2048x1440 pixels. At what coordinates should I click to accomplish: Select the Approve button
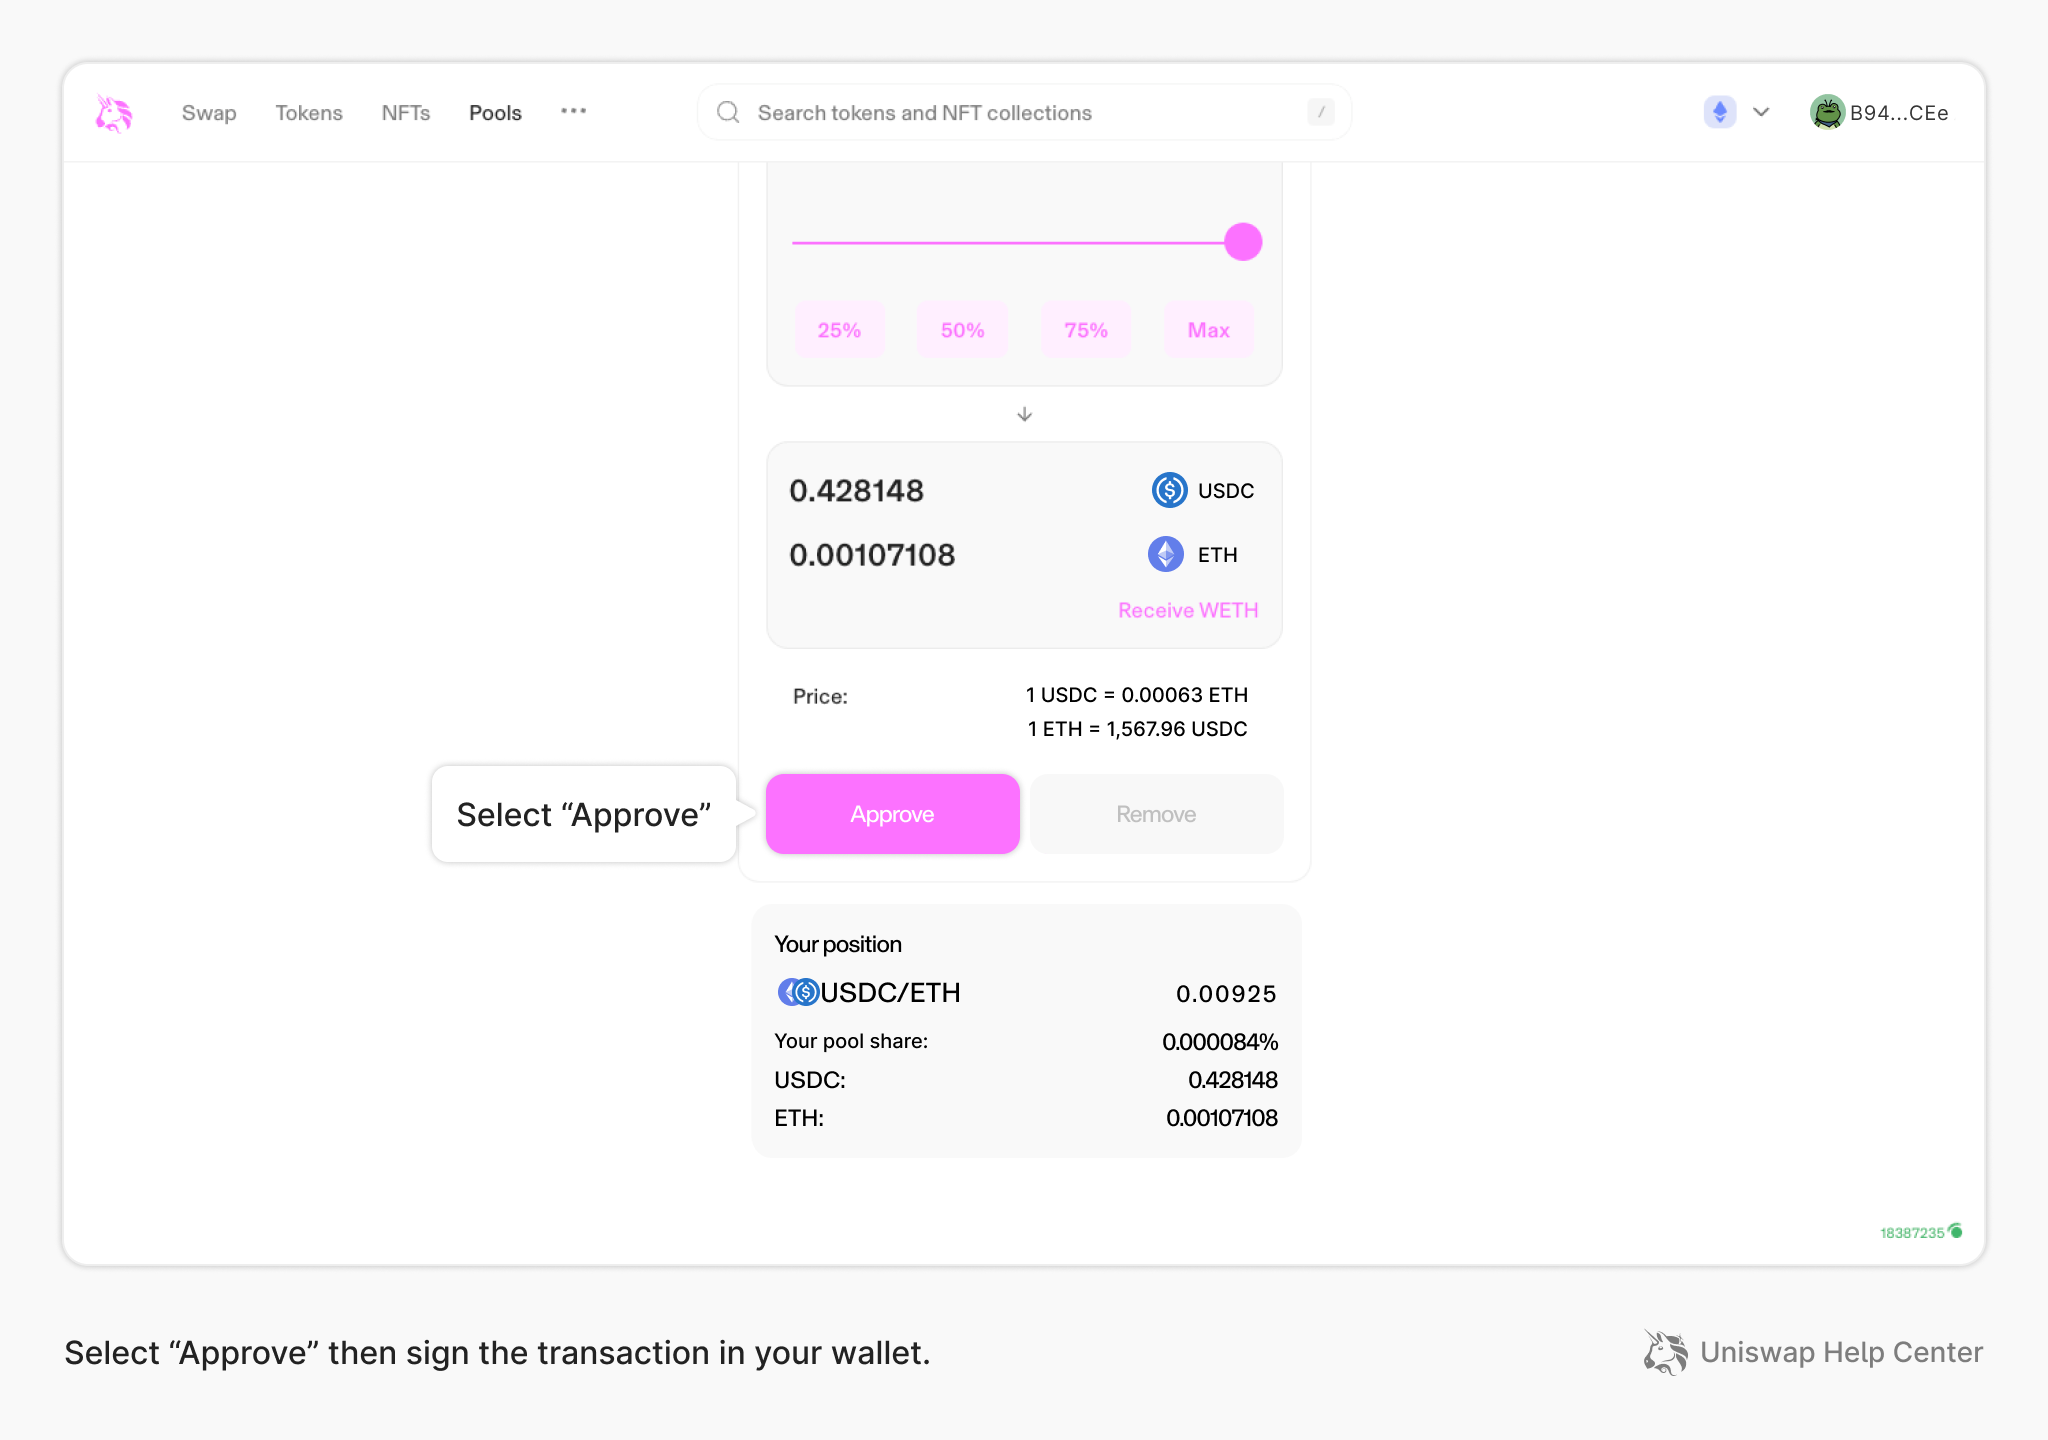(x=892, y=813)
